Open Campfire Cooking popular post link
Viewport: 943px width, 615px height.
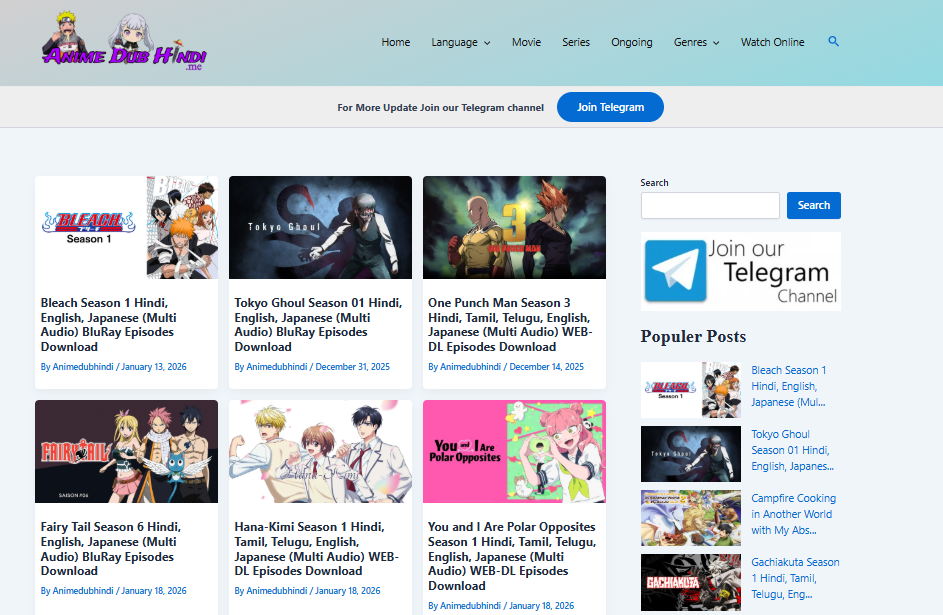click(x=793, y=514)
